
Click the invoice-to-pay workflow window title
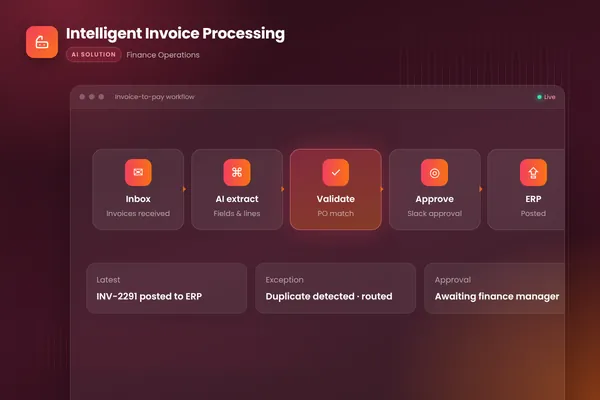pyautogui.click(x=155, y=97)
